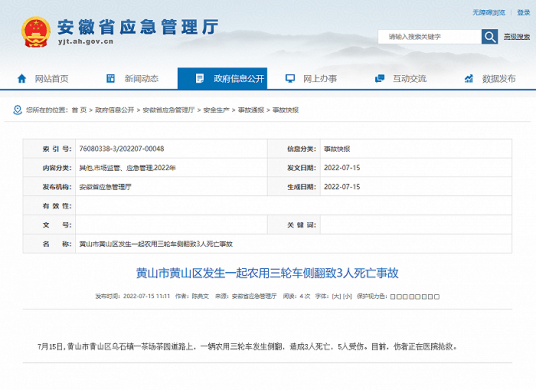Switch to the 新闻动态 navigation tab
536x390 pixels.
pyautogui.click(x=133, y=79)
